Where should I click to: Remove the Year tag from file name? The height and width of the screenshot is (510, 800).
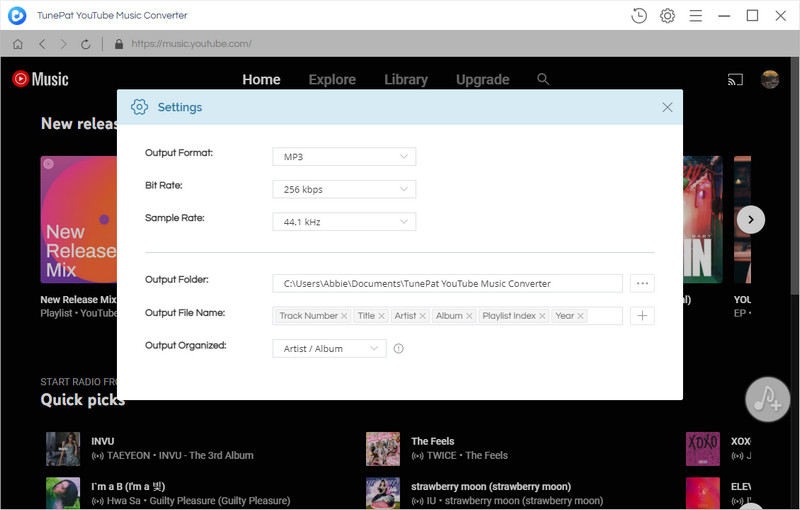[x=581, y=316]
